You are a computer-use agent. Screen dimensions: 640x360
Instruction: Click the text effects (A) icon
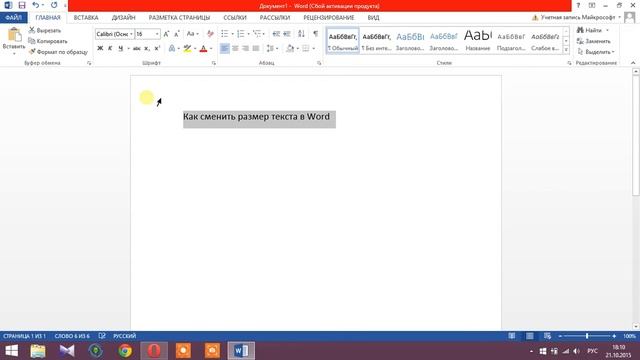(x=172, y=48)
